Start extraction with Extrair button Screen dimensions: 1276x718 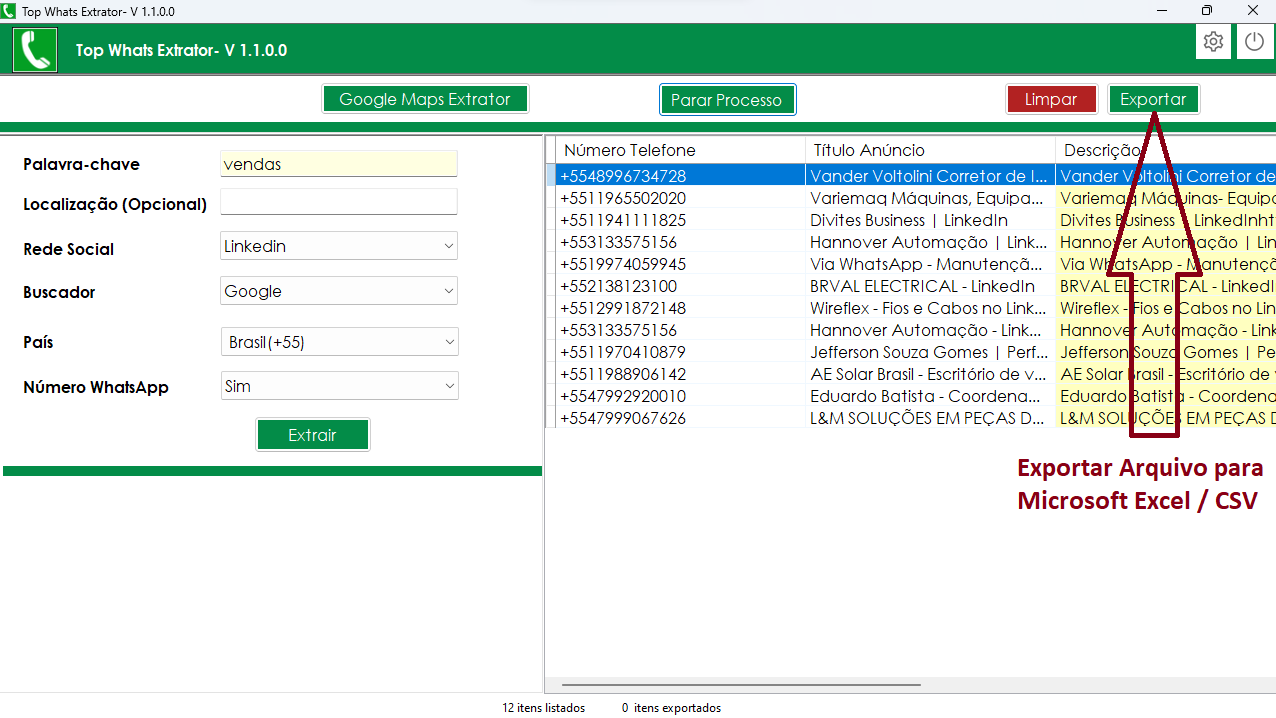coord(313,435)
